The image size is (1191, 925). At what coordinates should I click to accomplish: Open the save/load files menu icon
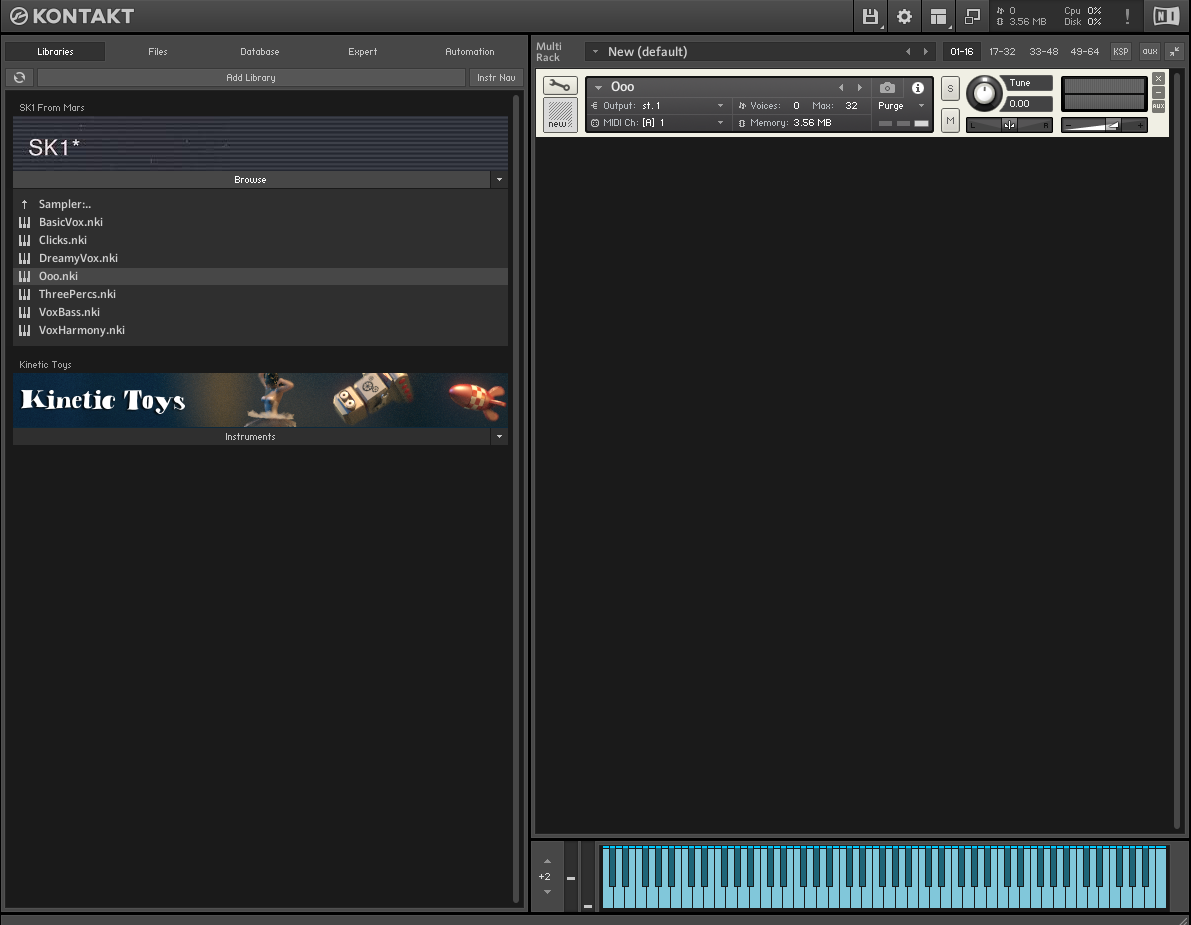coord(870,16)
